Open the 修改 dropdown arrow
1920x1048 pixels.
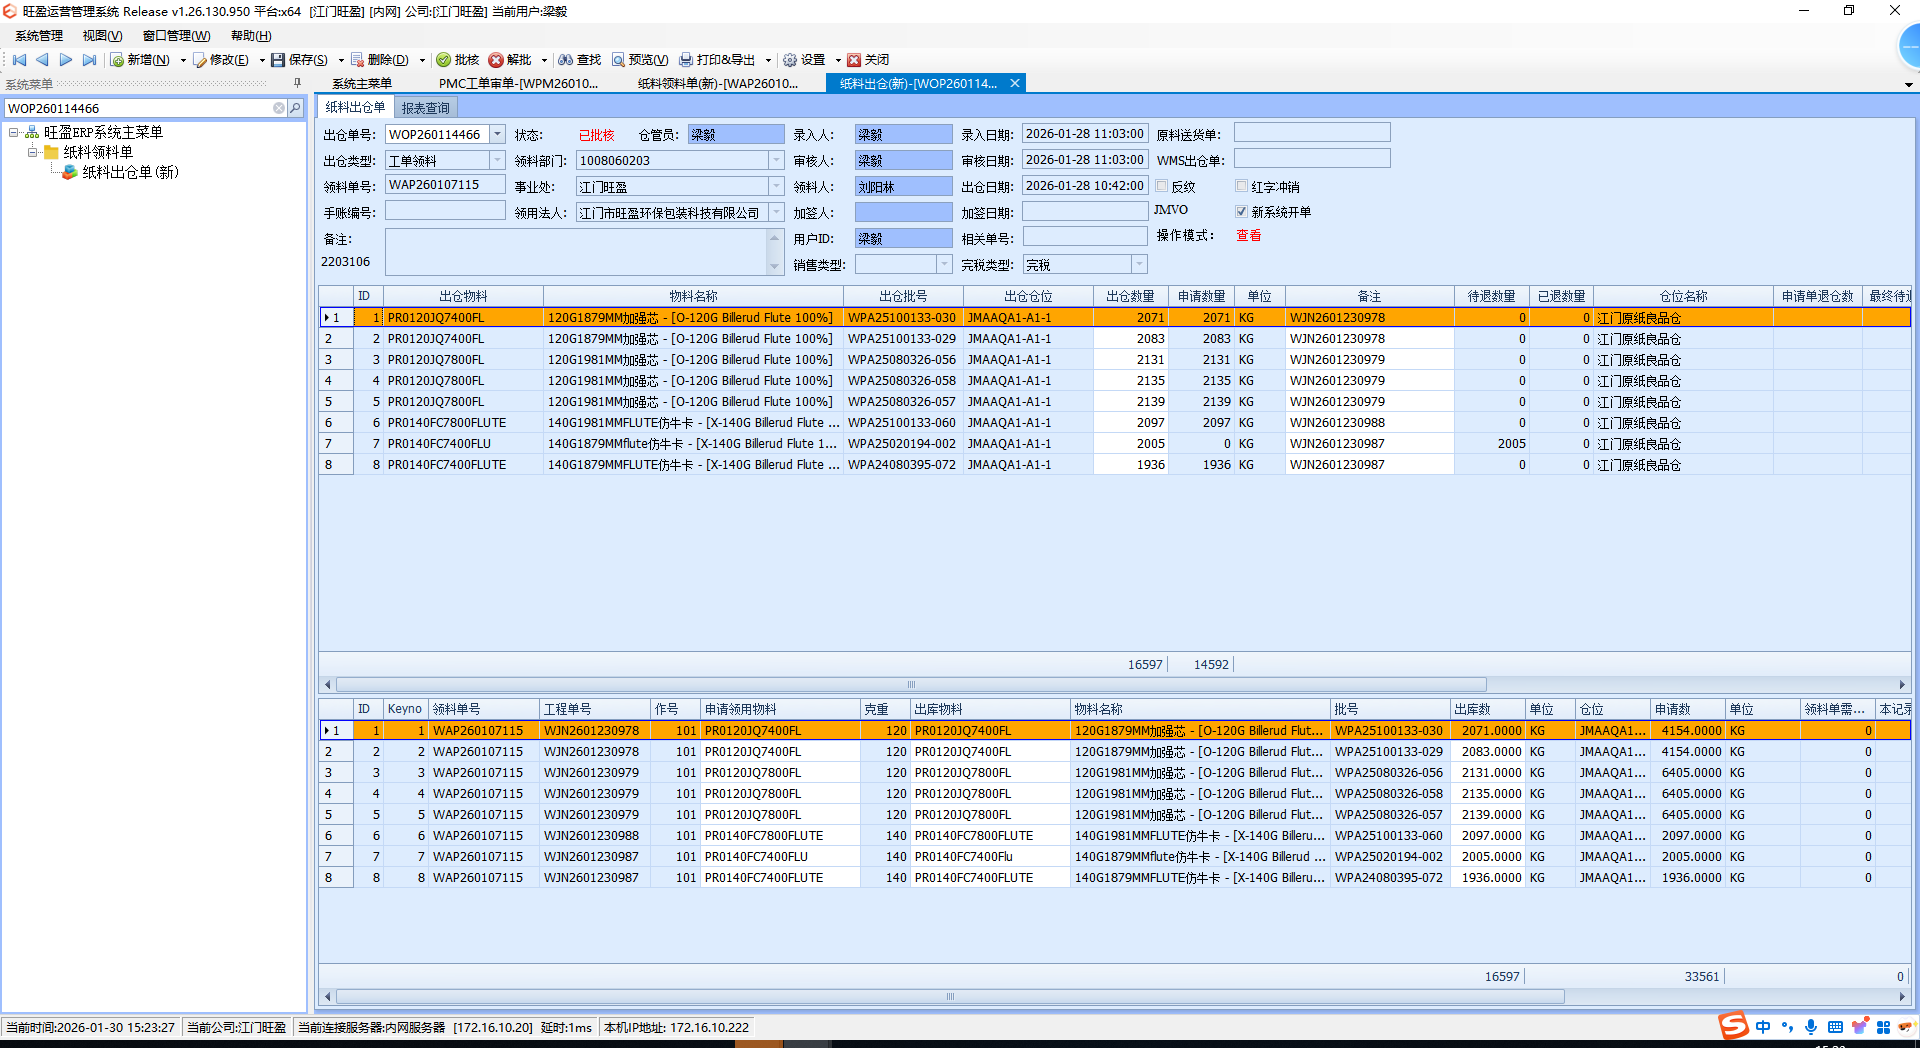(x=262, y=60)
